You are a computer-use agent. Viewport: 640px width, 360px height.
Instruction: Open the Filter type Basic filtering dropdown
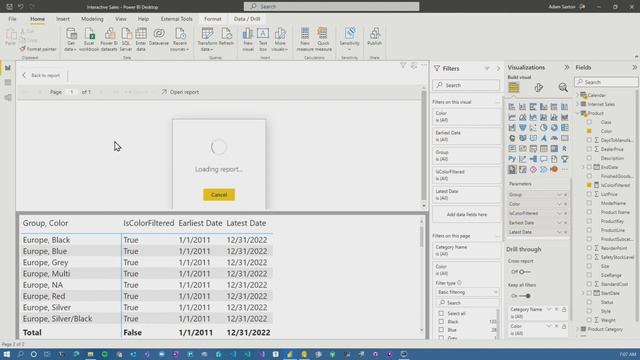point(467,292)
